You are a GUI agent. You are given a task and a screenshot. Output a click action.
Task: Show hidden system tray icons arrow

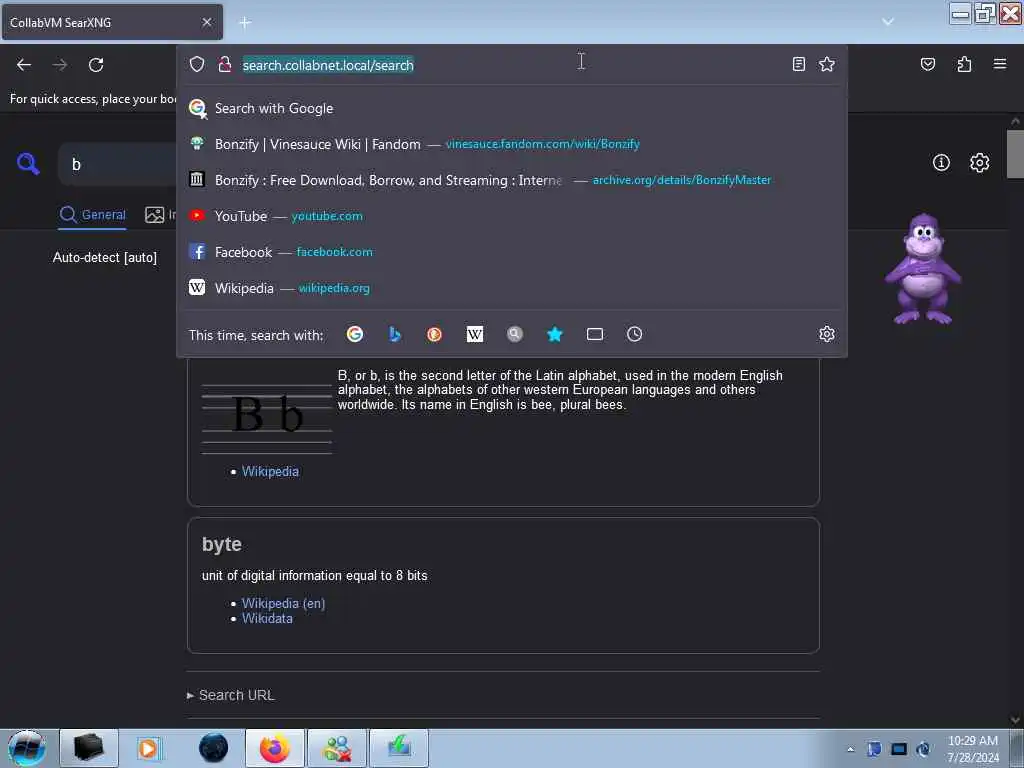point(850,750)
